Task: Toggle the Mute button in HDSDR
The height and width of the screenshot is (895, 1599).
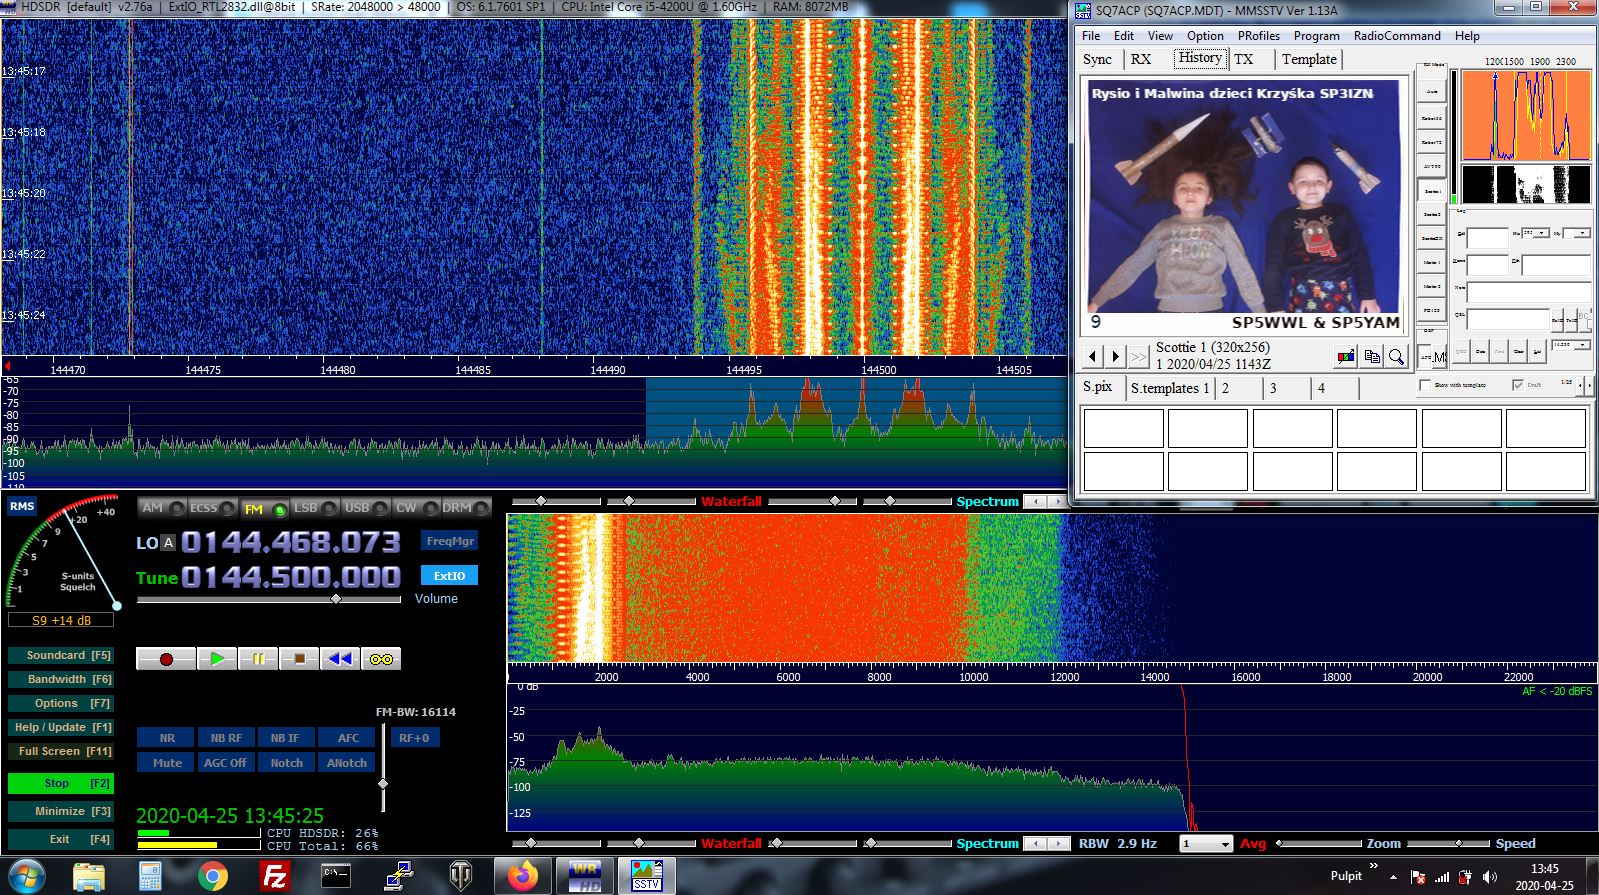Action: [x=167, y=763]
